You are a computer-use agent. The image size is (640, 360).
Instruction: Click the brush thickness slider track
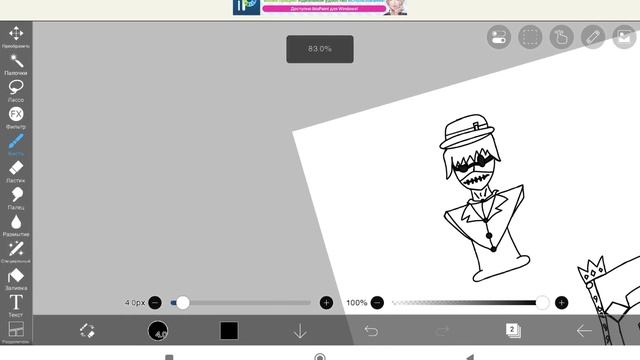pyautogui.click(x=241, y=303)
